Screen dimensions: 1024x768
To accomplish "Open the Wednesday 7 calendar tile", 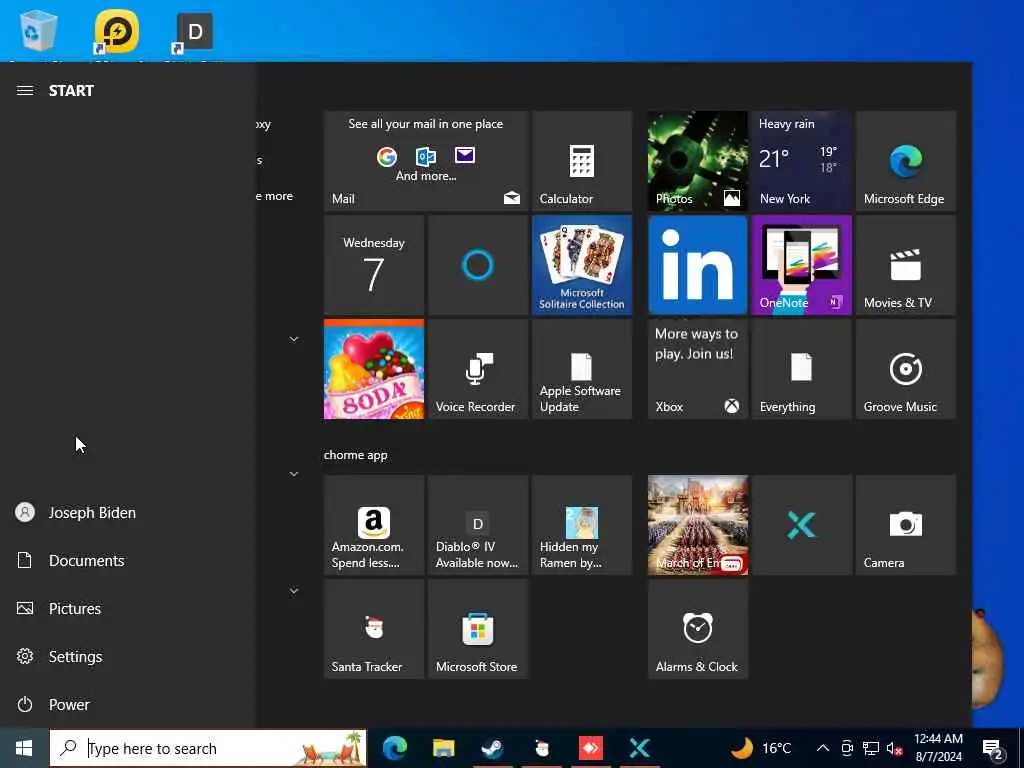I will click(374, 265).
